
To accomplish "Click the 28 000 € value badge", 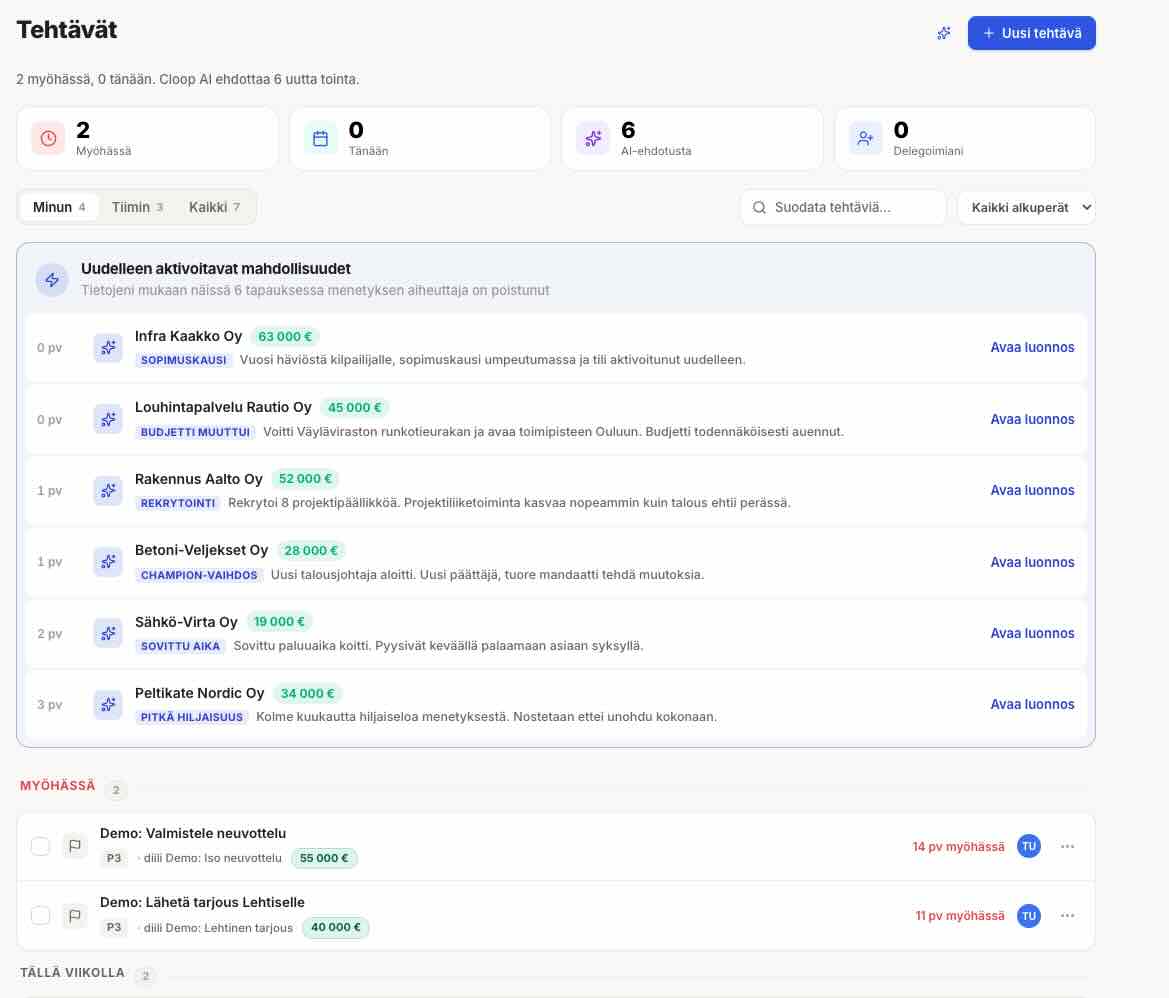I will pos(311,551).
